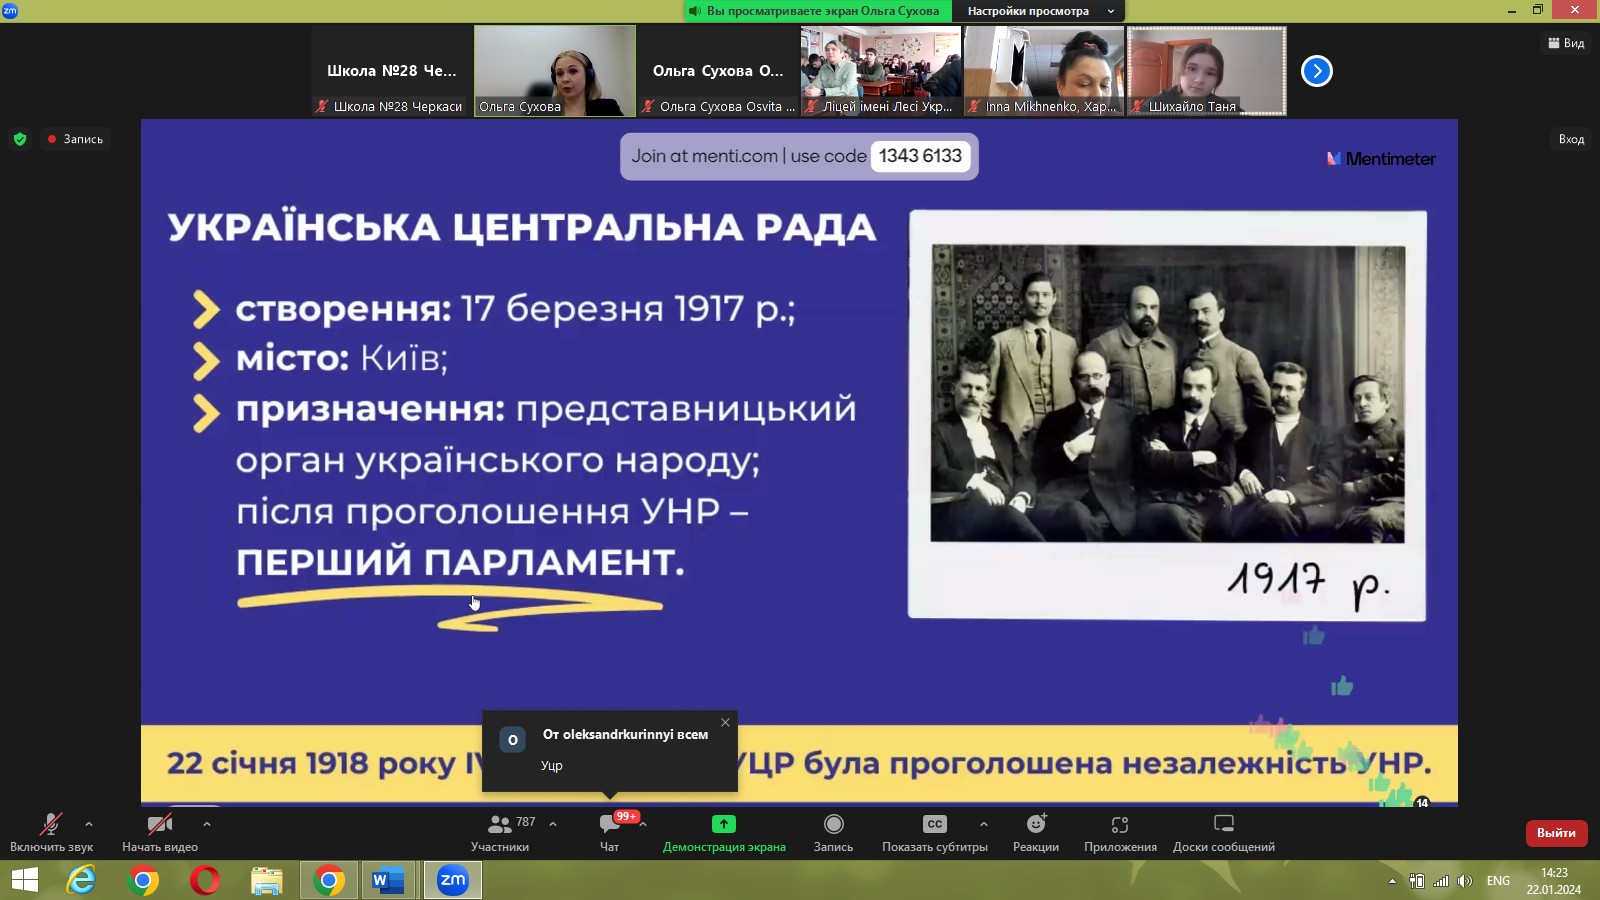The height and width of the screenshot is (900, 1600).
Task: Show next participants with blue arrow
Action: (1316, 71)
